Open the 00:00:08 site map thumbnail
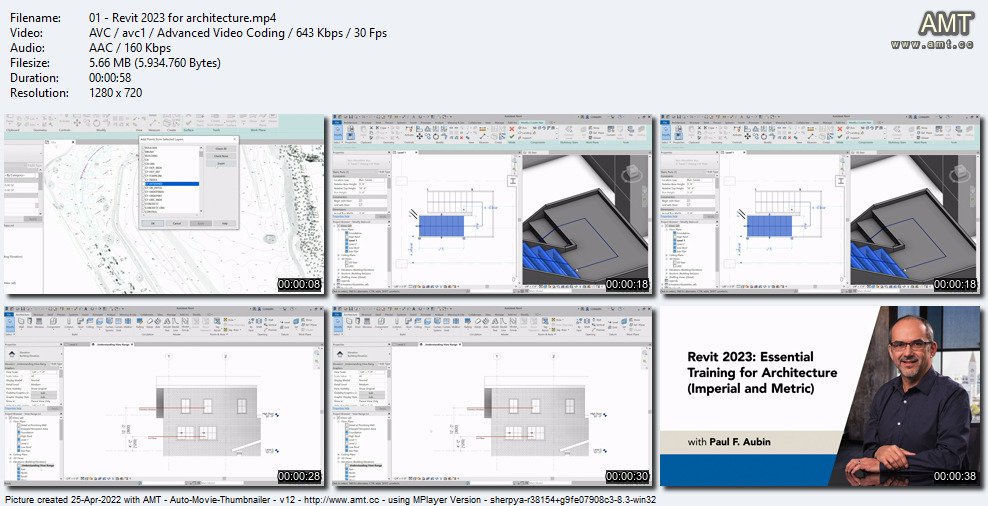The height and width of the screenshot is (506, 988). (164, 204)
